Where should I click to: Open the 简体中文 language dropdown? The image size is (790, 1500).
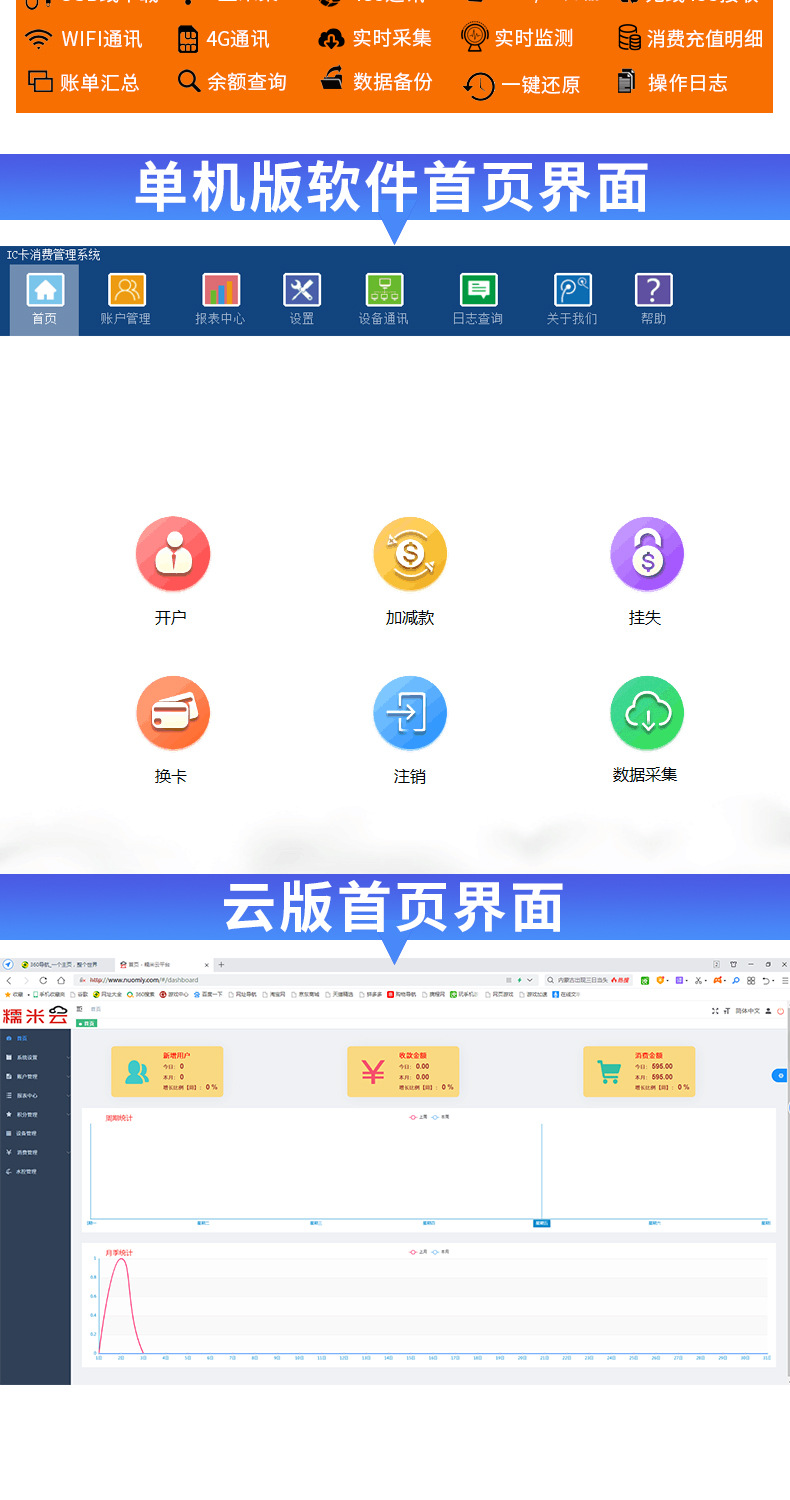point(747,1011)
